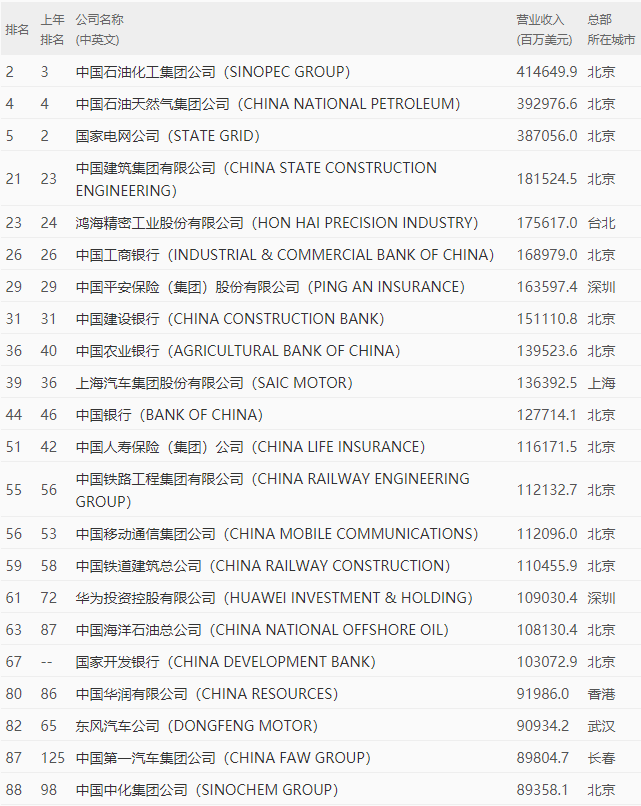The image size is (641, 806).
Task: Click city 武汉 in Dongfeng Motor row
Action: click(601, 725)
